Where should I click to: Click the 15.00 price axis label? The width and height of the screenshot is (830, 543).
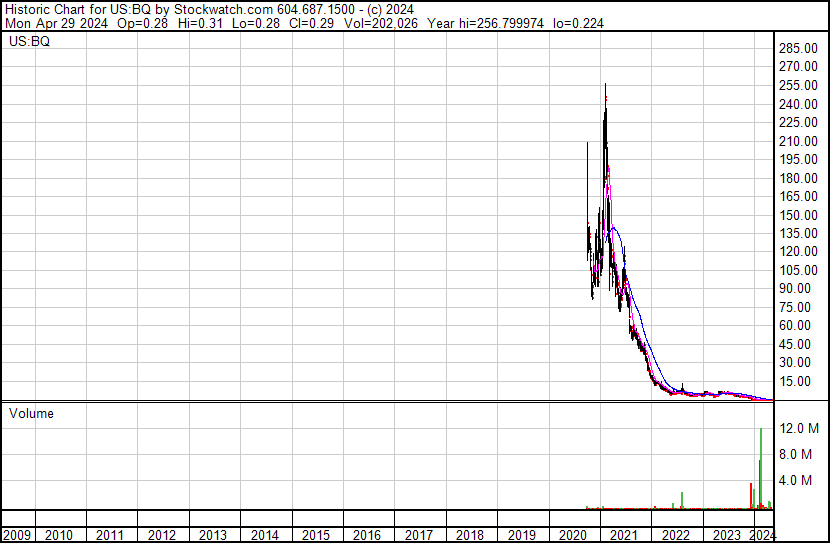[795, 381]
